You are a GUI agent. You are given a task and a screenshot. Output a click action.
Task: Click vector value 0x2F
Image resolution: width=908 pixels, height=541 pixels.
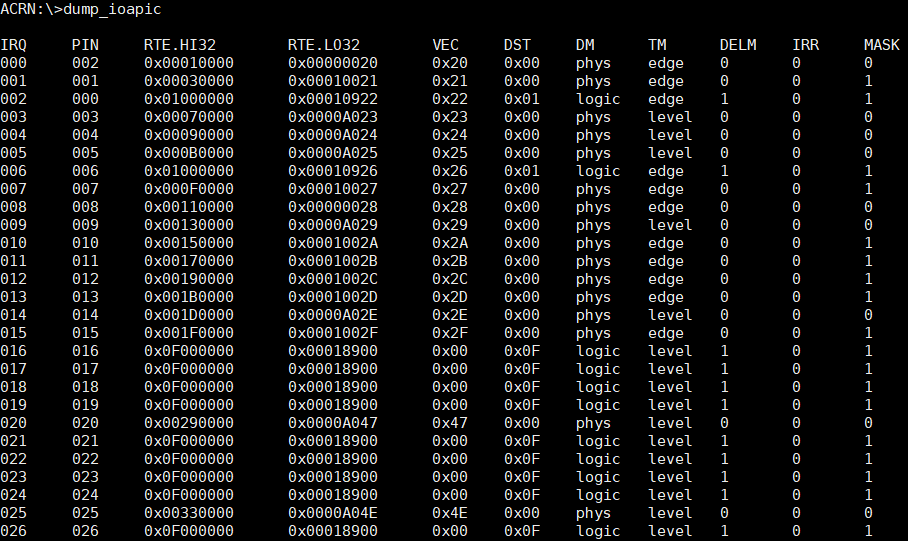tap(450, 333)
